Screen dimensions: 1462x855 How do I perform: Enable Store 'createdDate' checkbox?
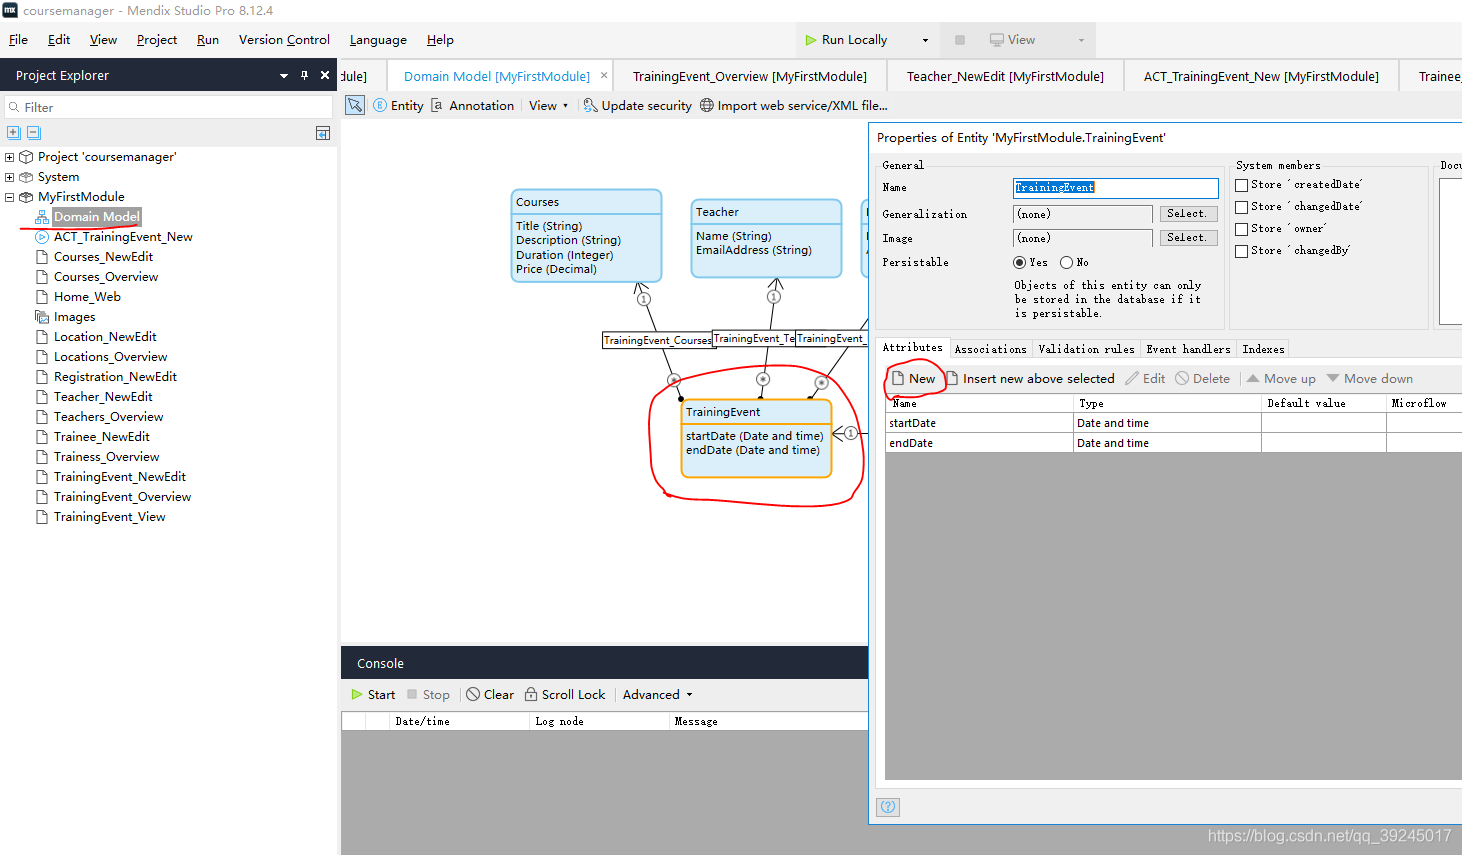(1242, 185)
